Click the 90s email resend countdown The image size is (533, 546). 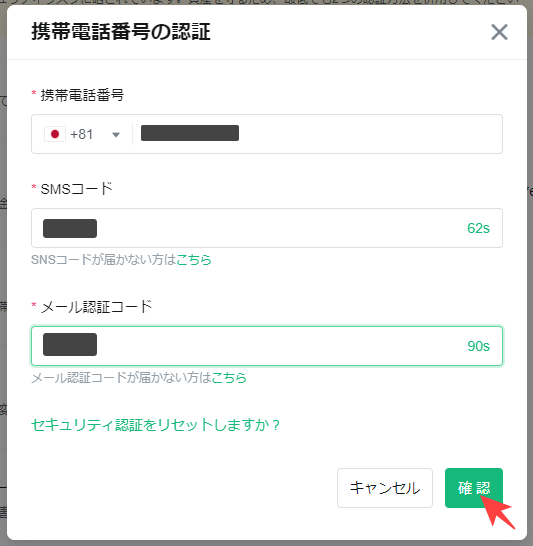tap(478, 346)
